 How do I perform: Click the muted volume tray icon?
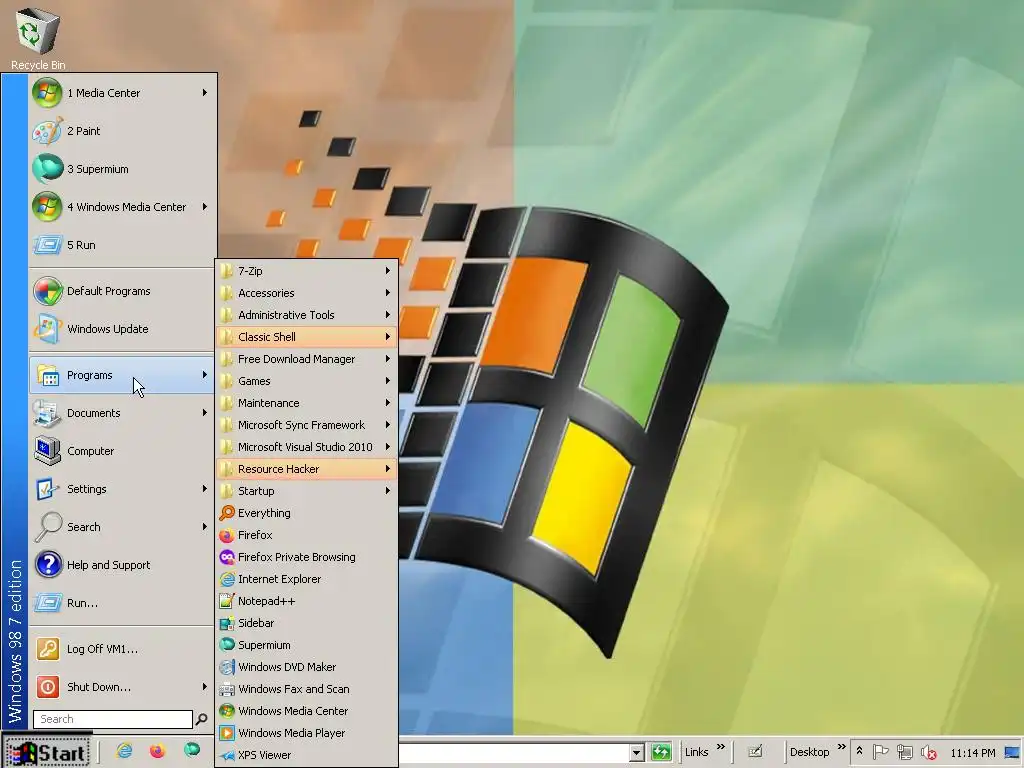(x=929, y=752)
